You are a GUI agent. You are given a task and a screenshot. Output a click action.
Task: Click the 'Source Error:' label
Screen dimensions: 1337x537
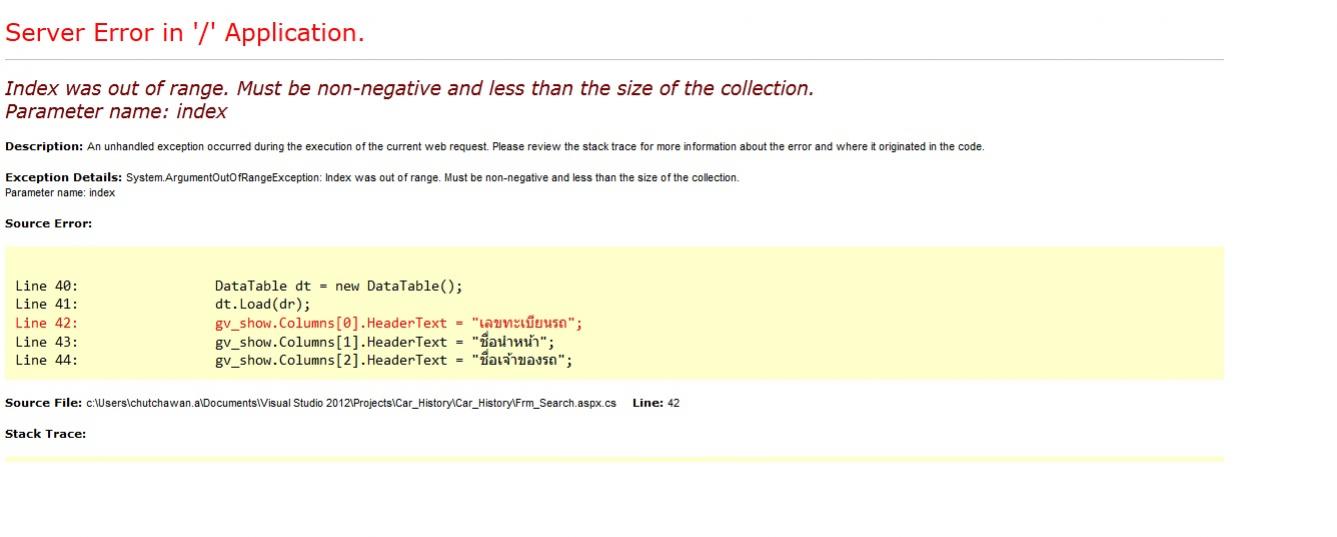[48, 224]
